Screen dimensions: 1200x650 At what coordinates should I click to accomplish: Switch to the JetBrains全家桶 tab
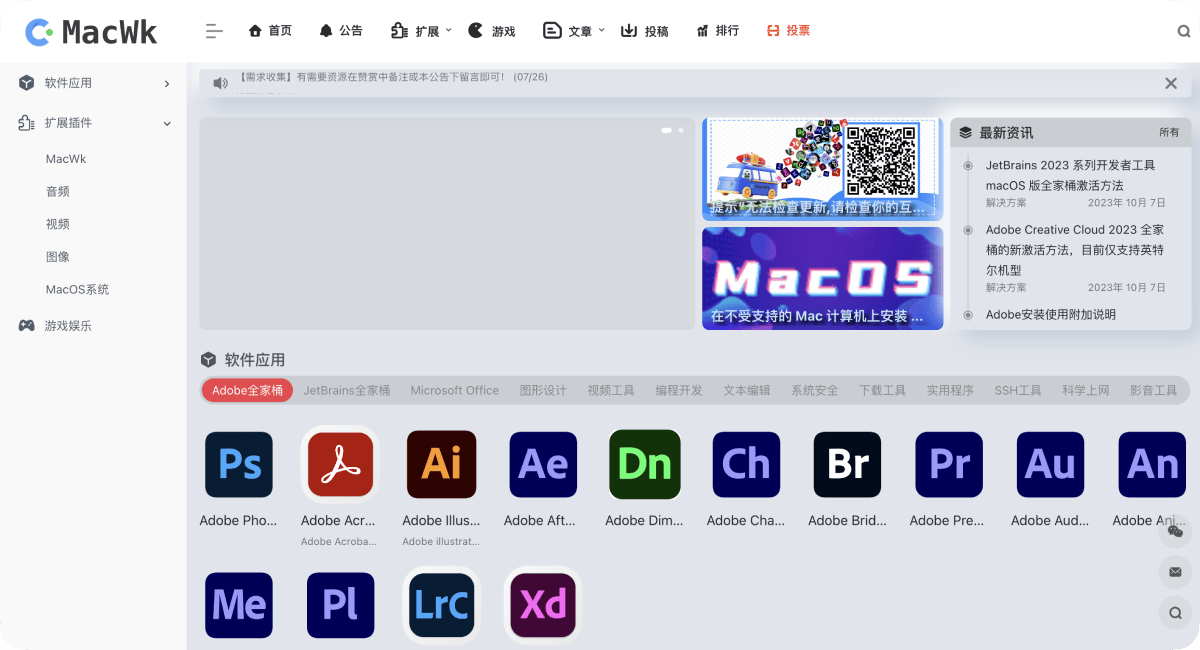pyautogui.click(x=347, y=390)
